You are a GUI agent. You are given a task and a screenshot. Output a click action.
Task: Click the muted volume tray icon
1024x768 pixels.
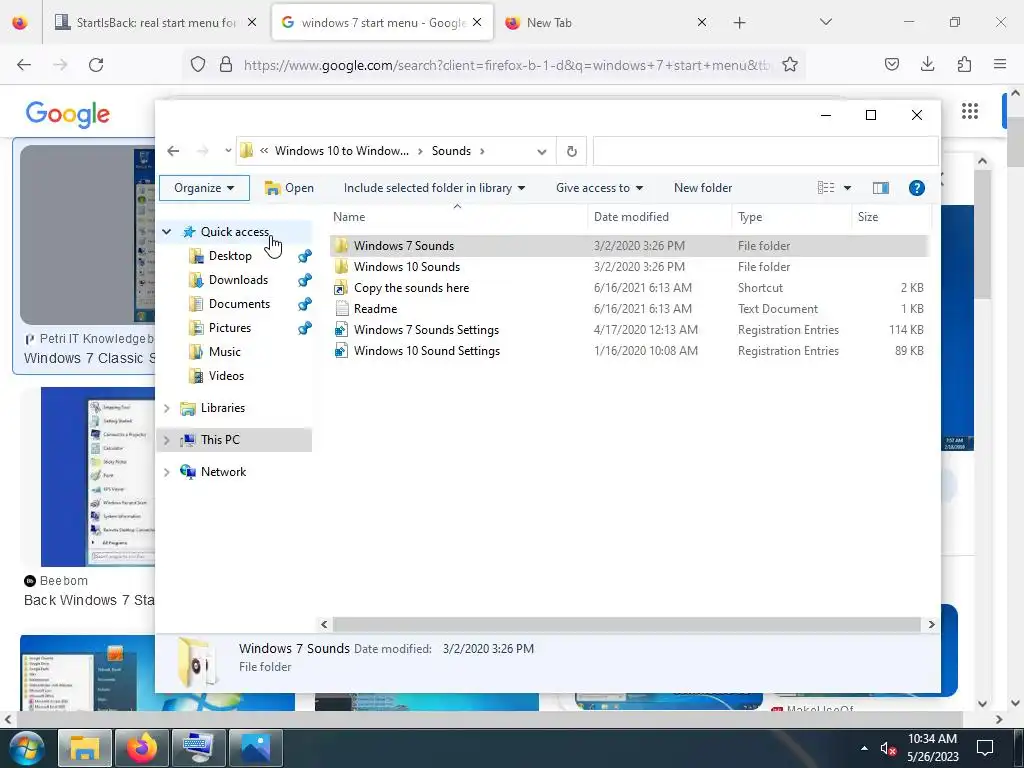pos(887,748)
